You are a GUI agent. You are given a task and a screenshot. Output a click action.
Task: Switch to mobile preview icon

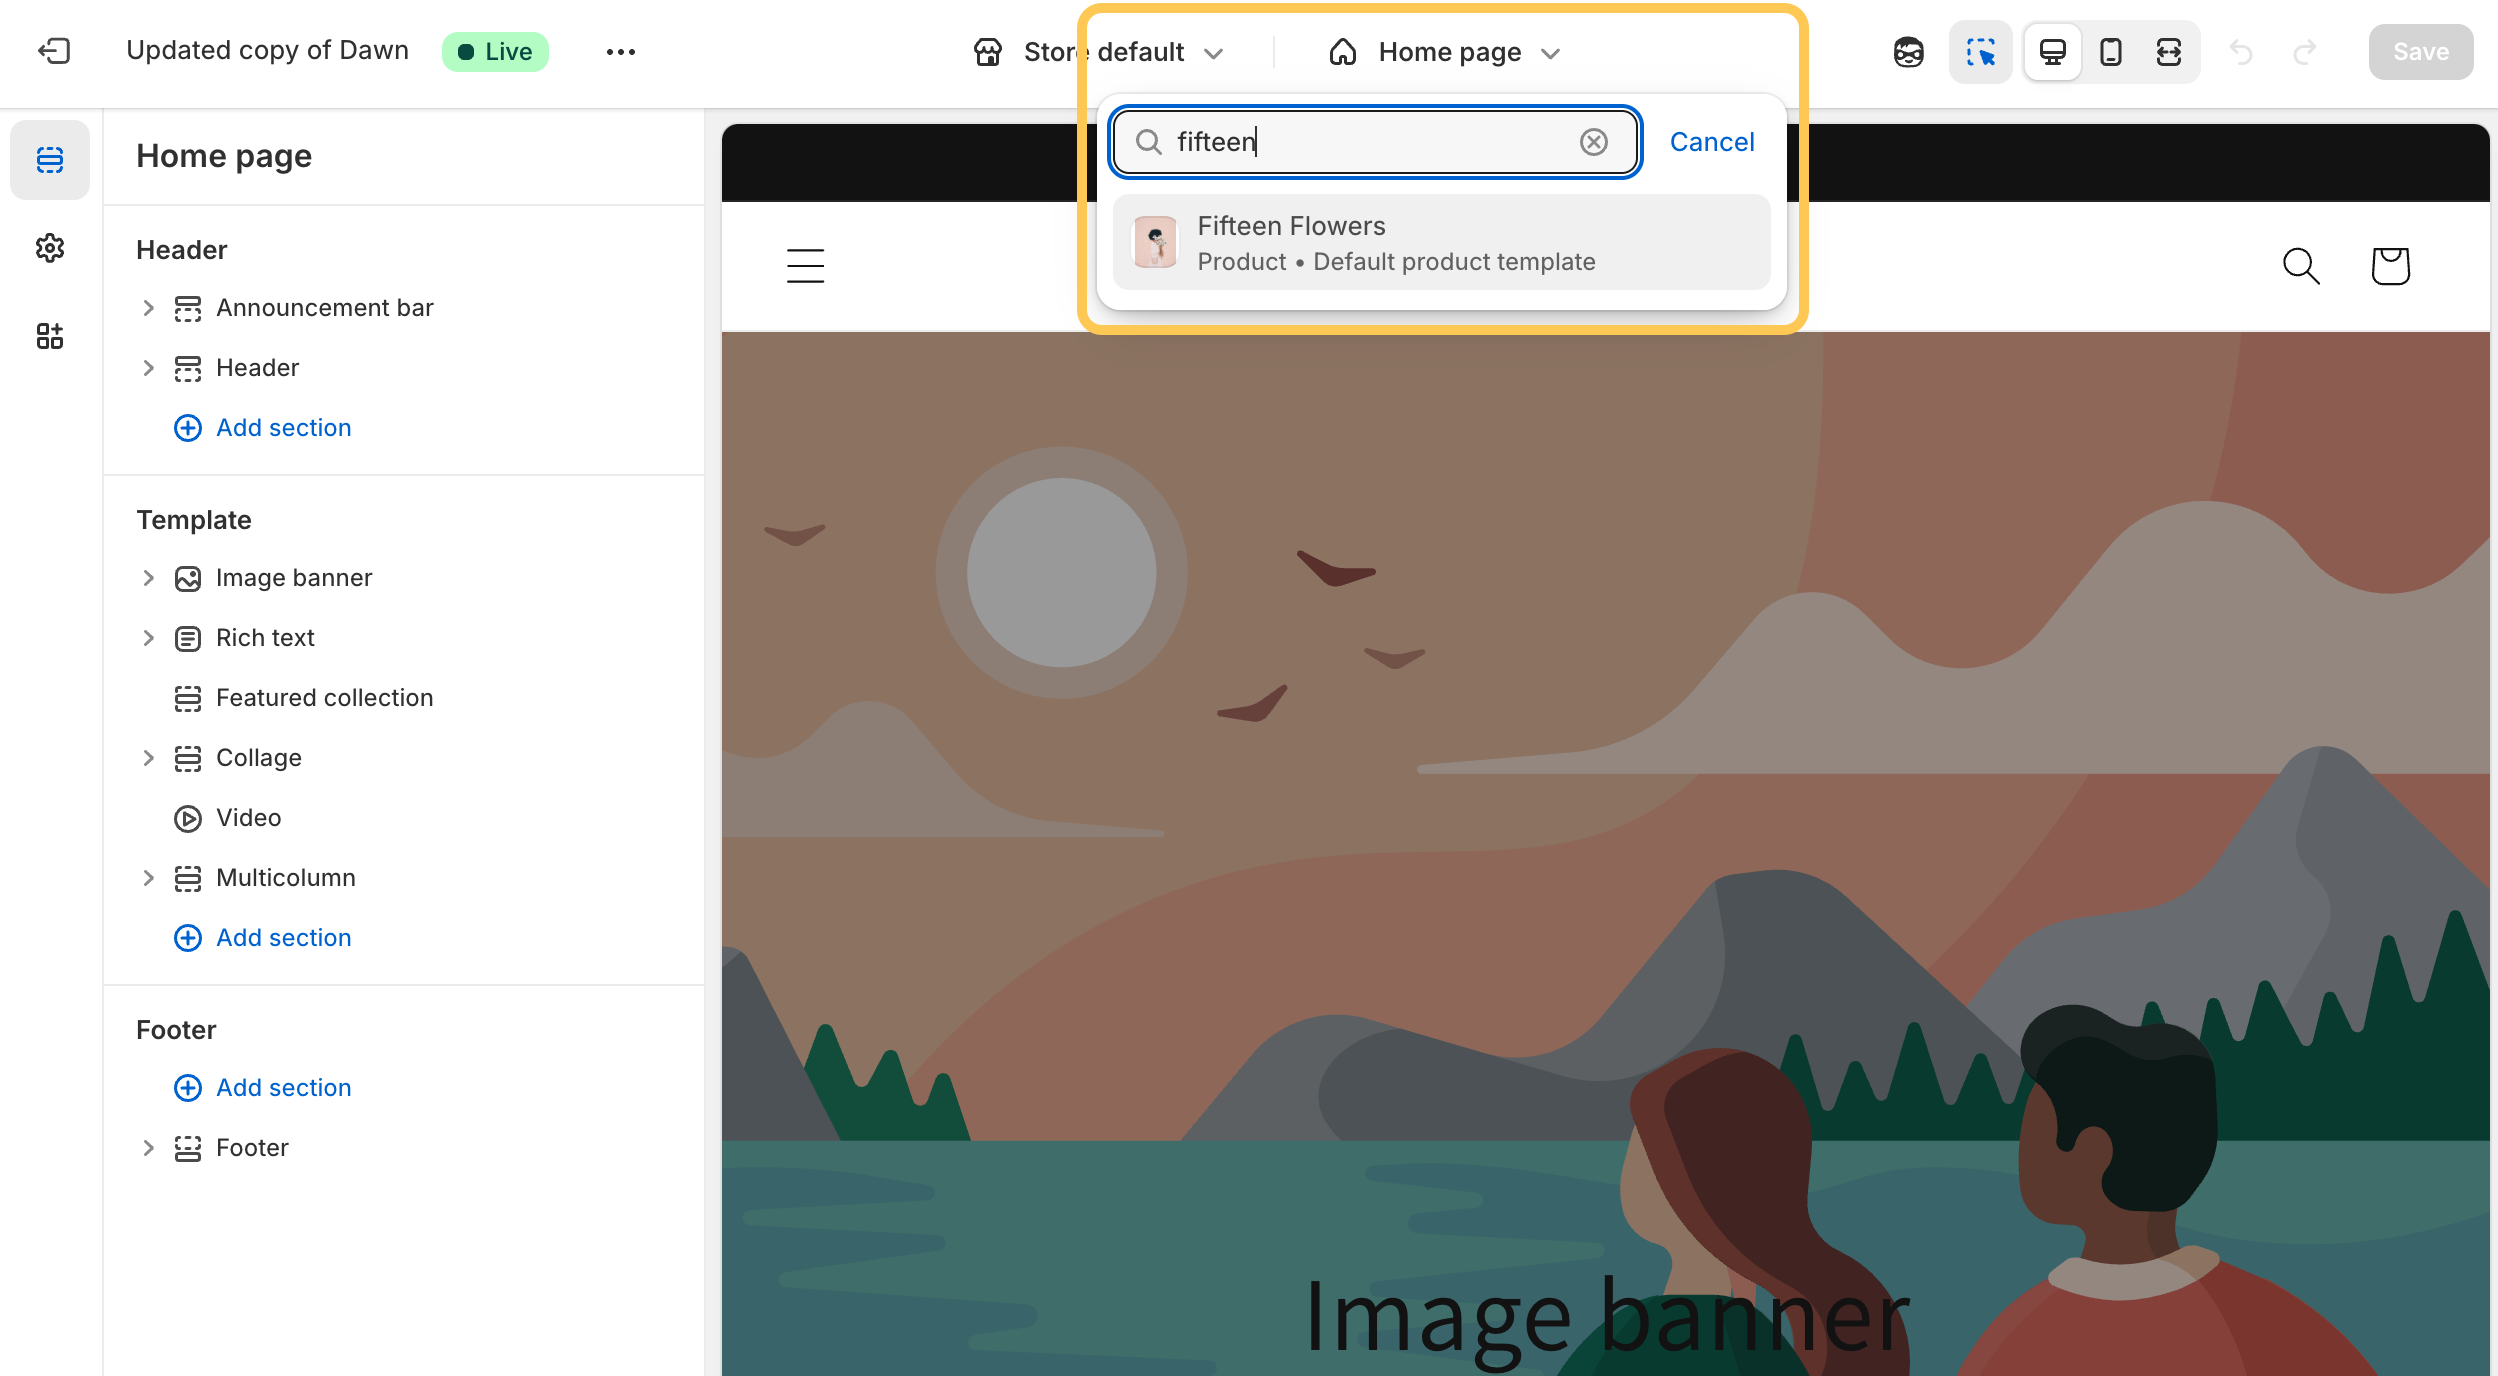point(2110,52)
